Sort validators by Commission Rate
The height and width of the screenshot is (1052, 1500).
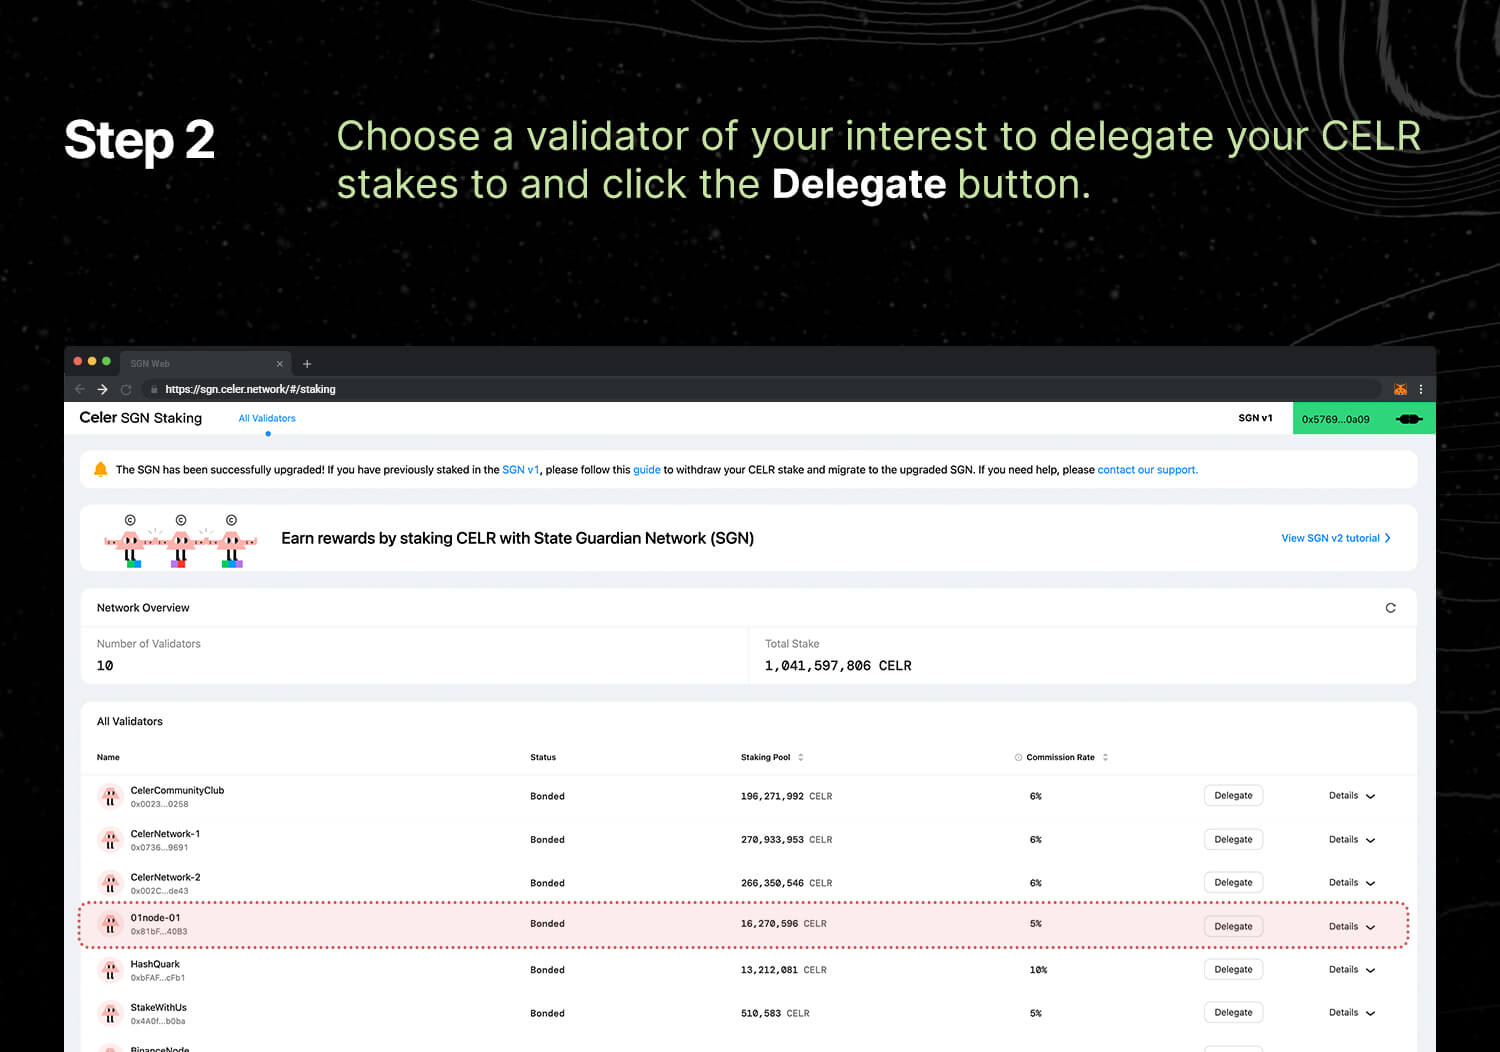(x=1105, y=757)
